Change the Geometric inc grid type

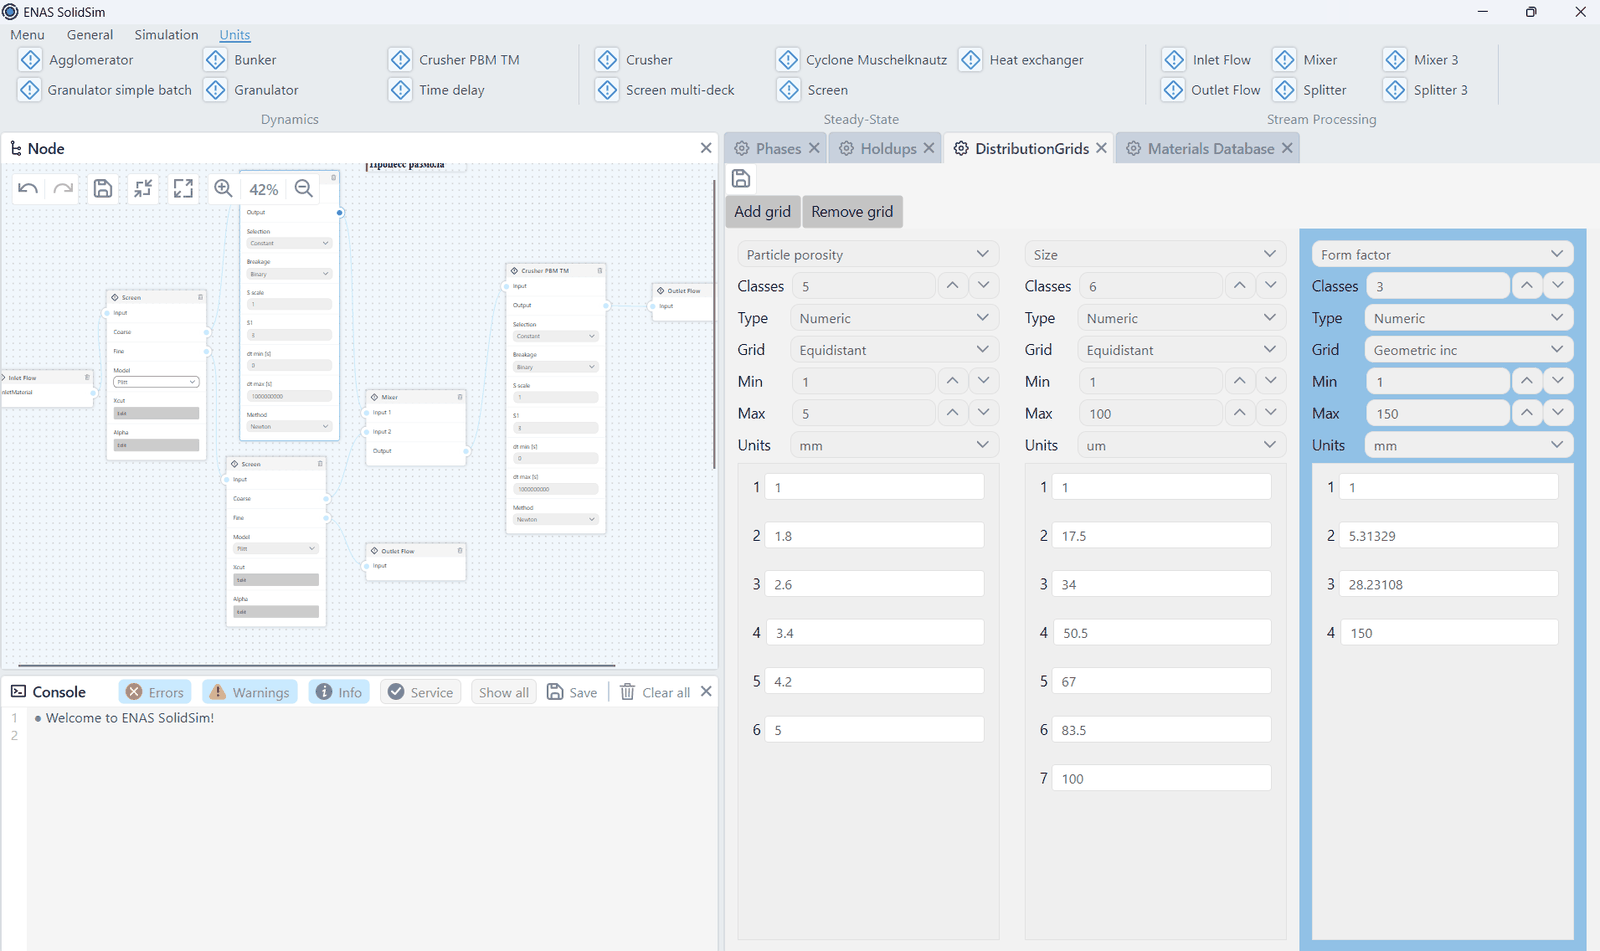[1469, 349]
